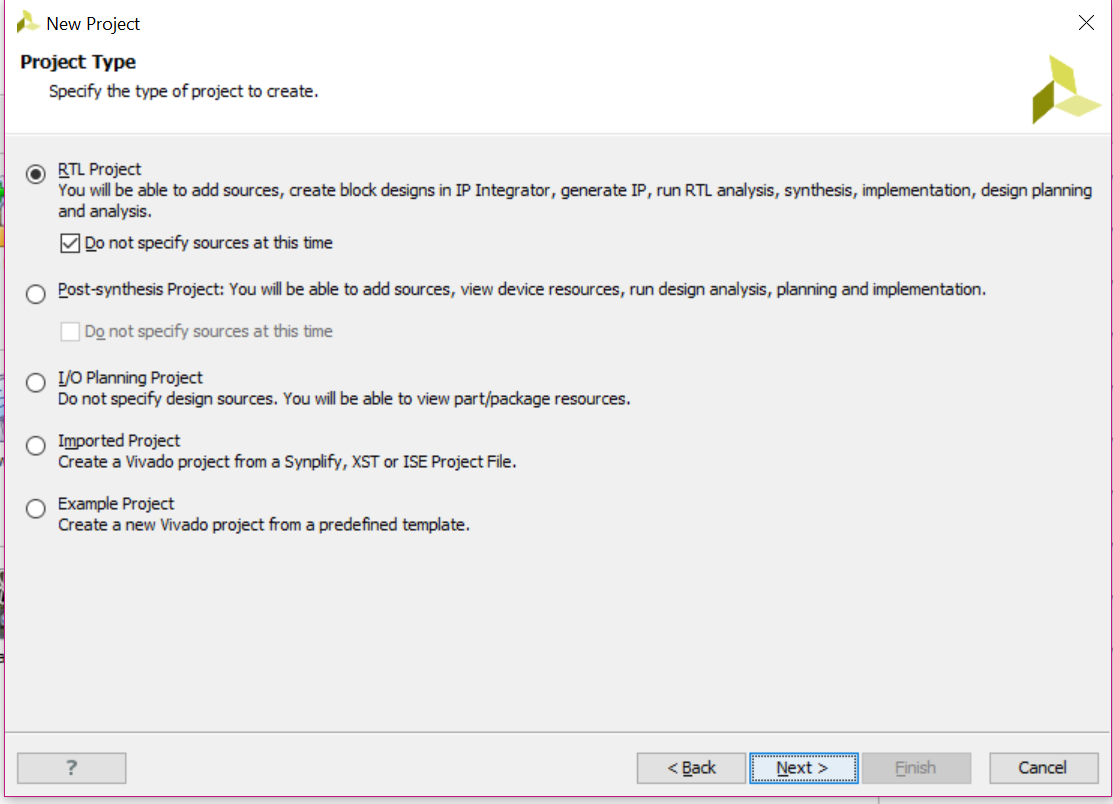1113x804 pixels.
Task: Click the disabled Finish button
Action: (916, 768)
